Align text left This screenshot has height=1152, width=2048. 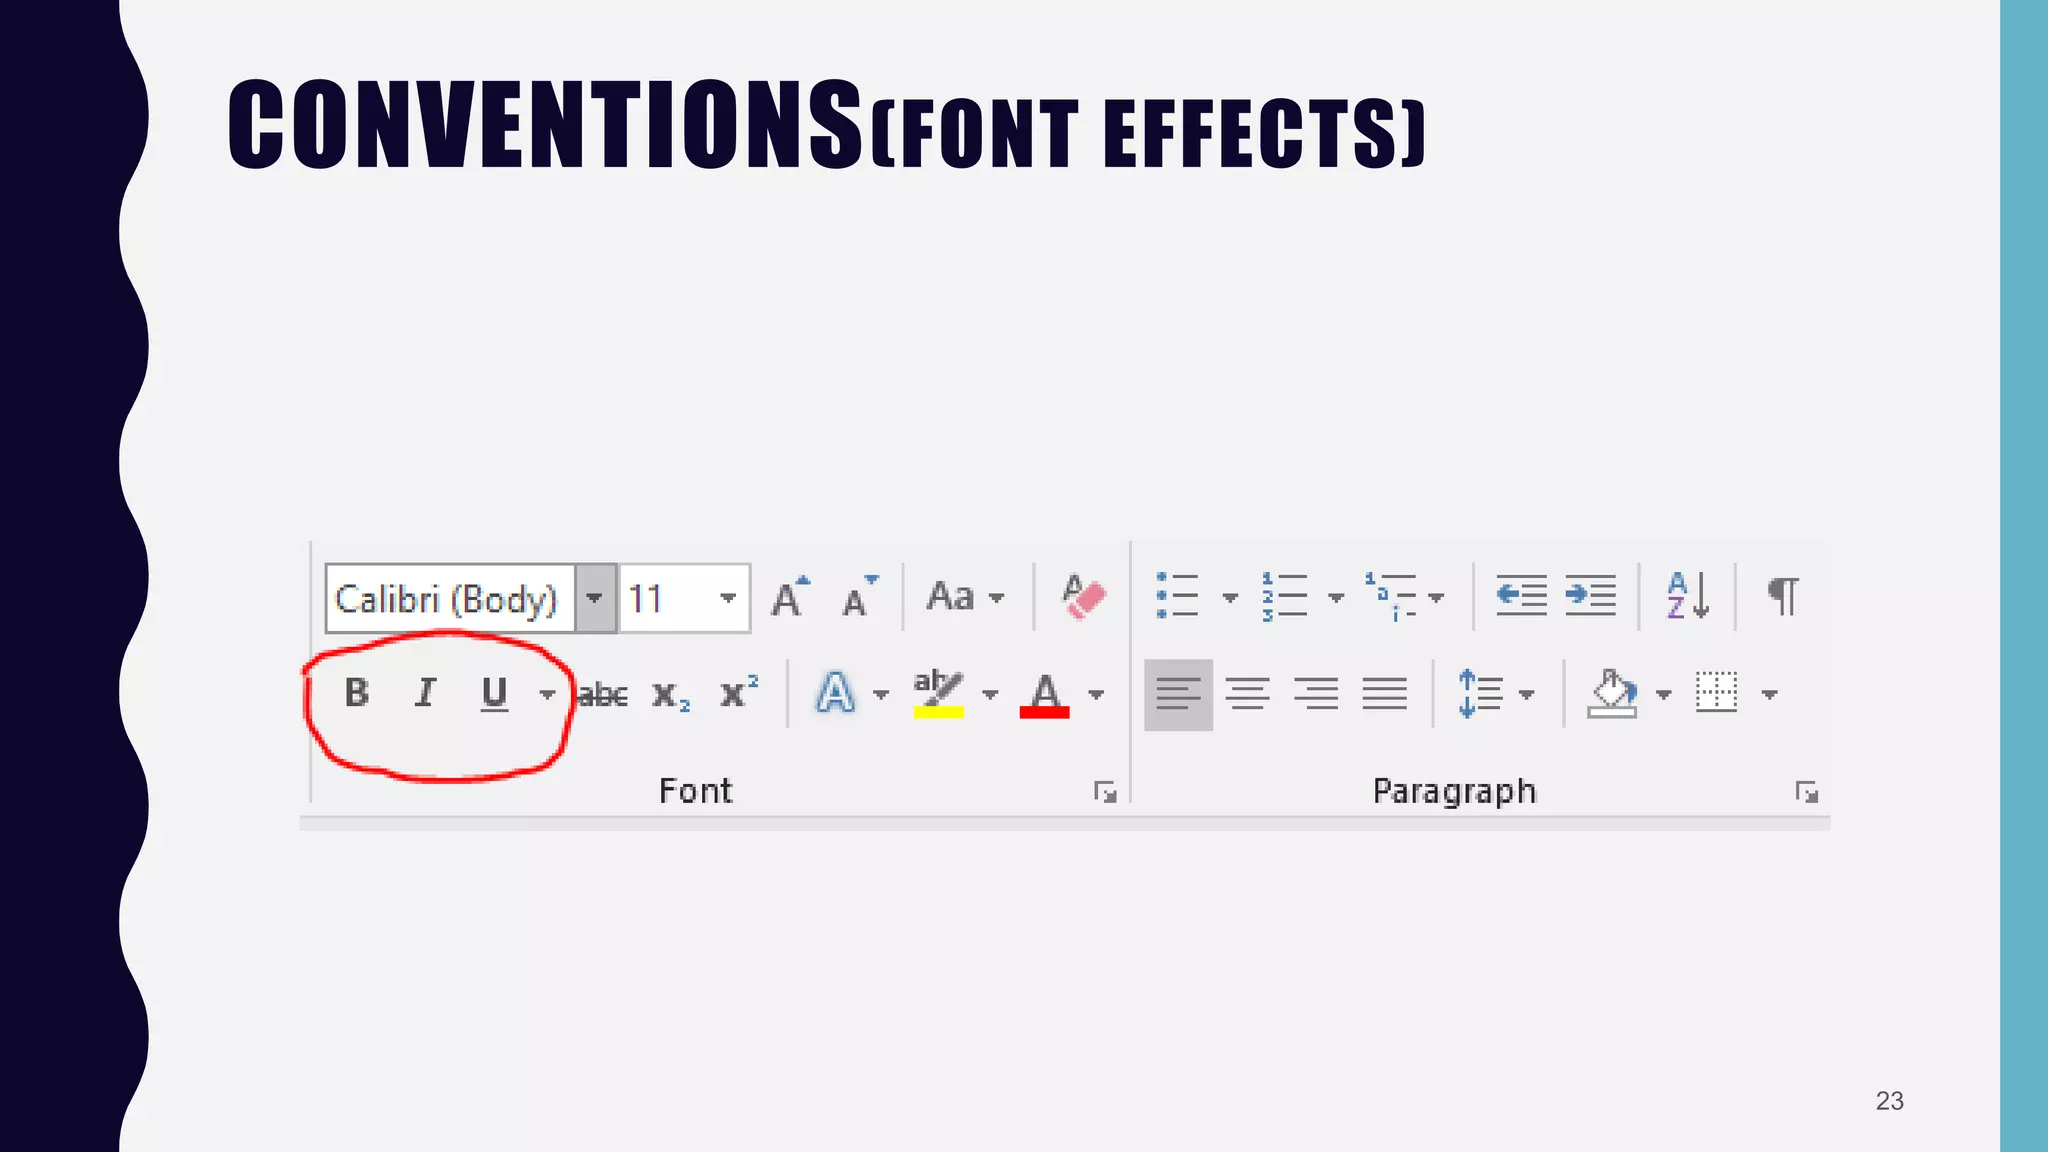(1178, 694)
